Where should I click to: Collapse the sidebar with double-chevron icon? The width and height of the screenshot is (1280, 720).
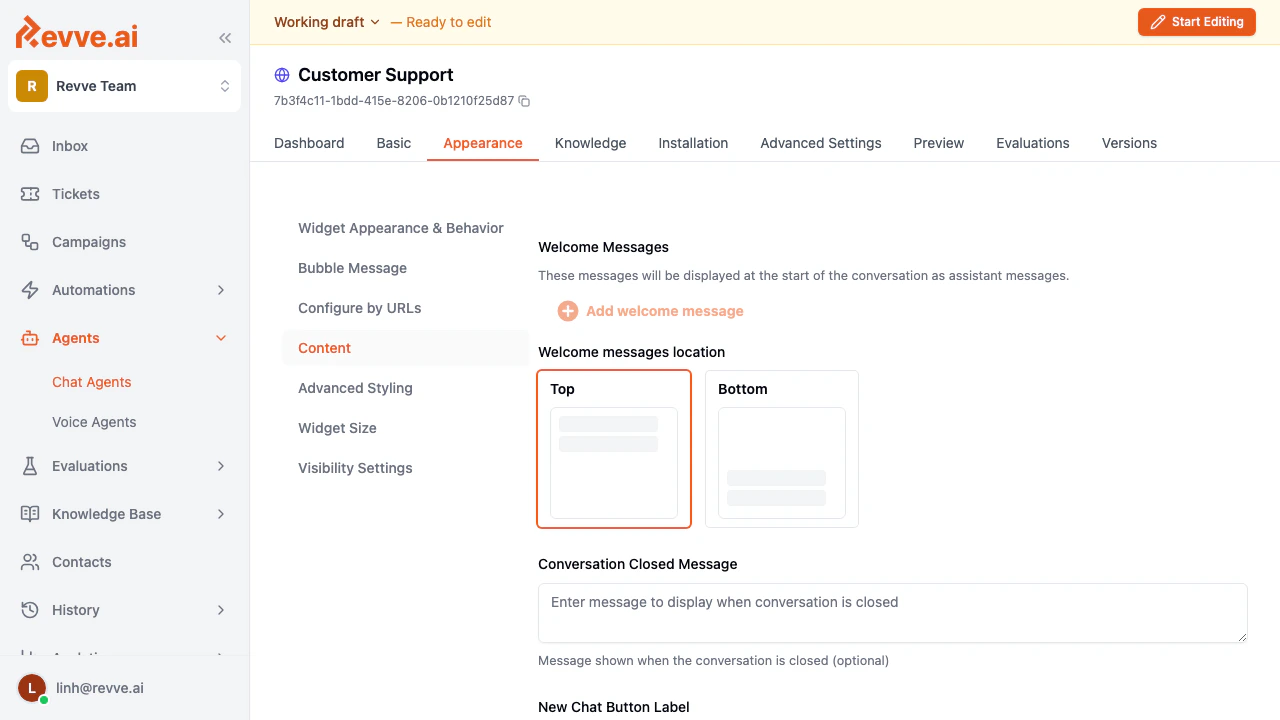[225, 38]
